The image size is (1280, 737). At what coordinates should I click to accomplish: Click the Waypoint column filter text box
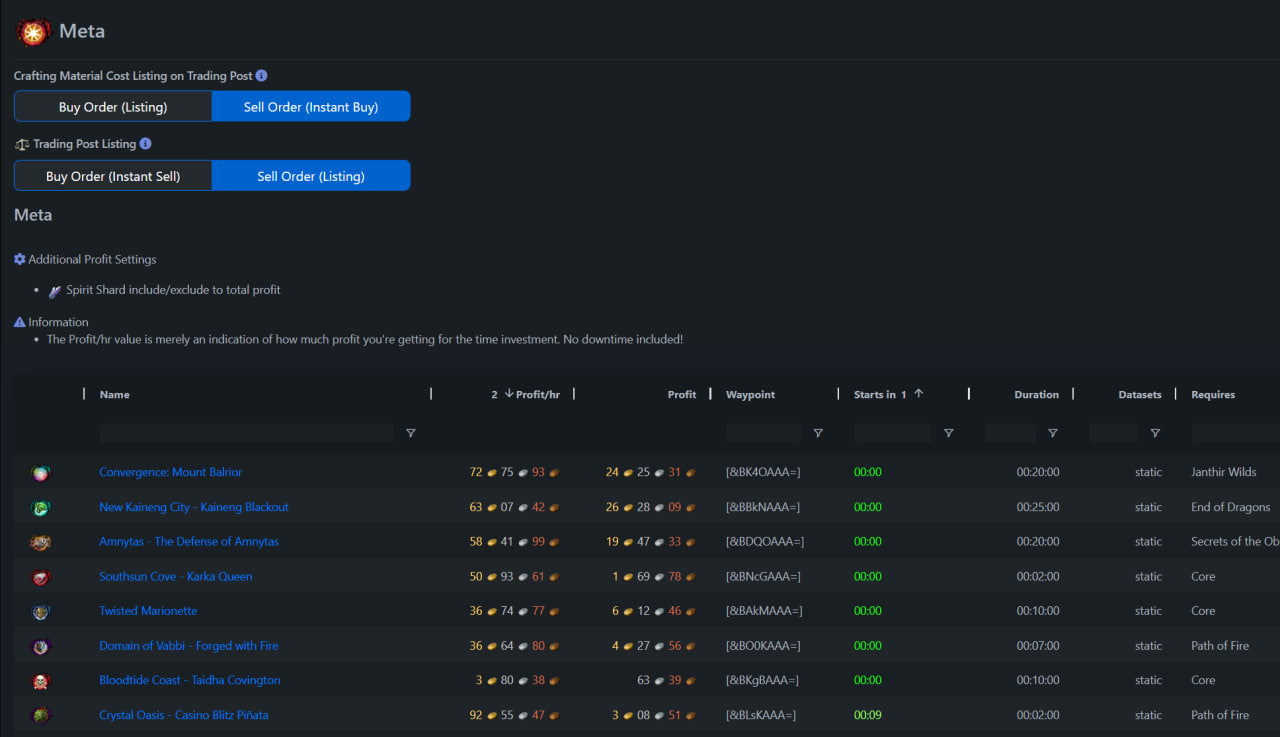click(x=763, y=433)
